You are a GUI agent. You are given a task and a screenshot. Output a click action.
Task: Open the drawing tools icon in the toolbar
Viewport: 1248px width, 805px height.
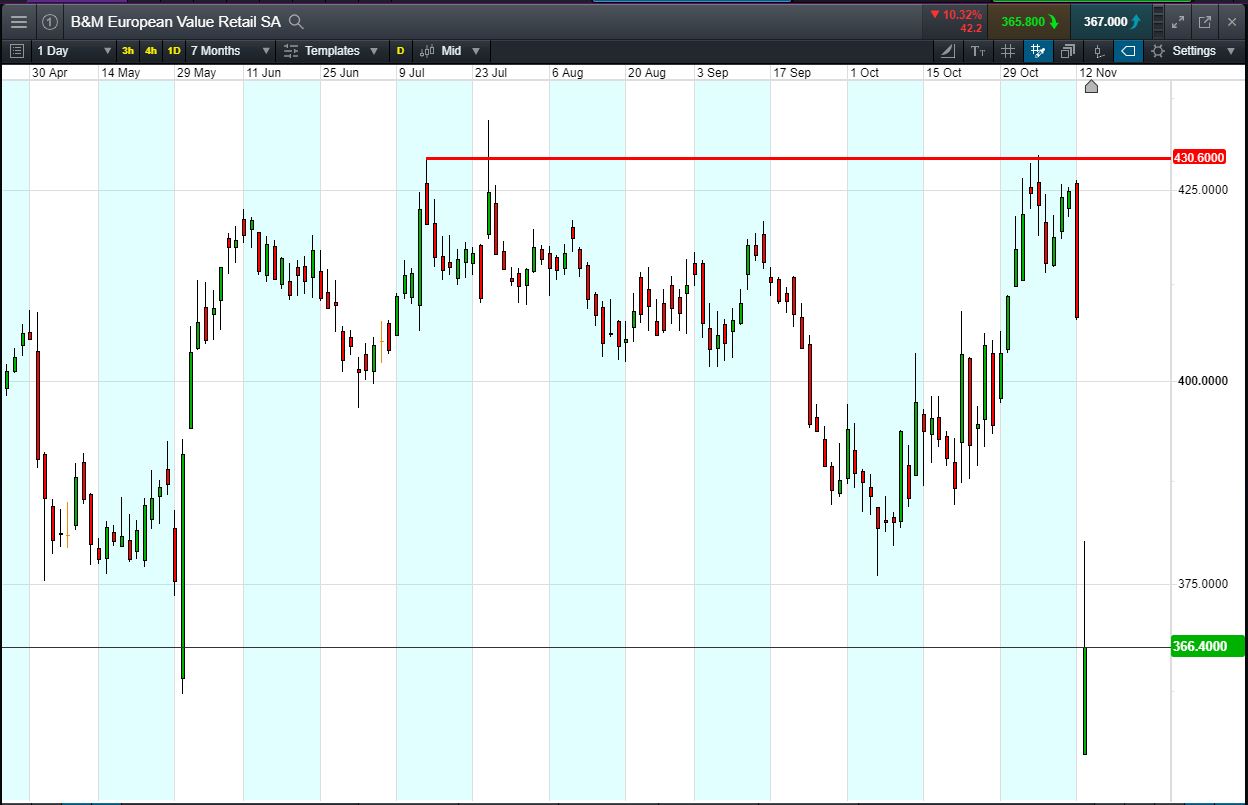tap(948, 50)
